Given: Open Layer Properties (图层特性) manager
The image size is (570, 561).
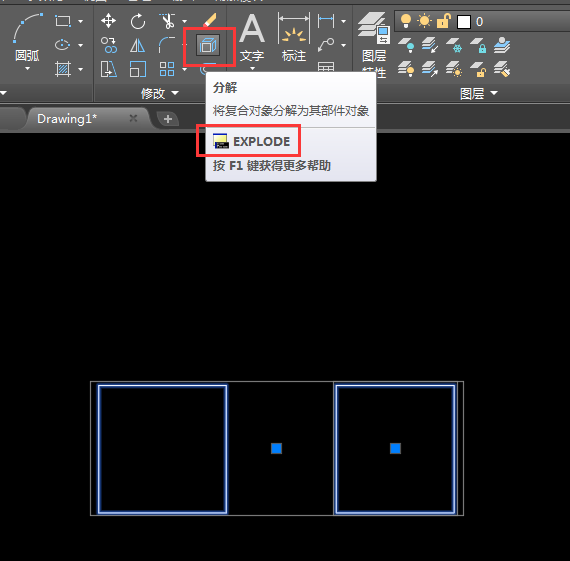Looking at the screenshot, I should tap(374, 44).
